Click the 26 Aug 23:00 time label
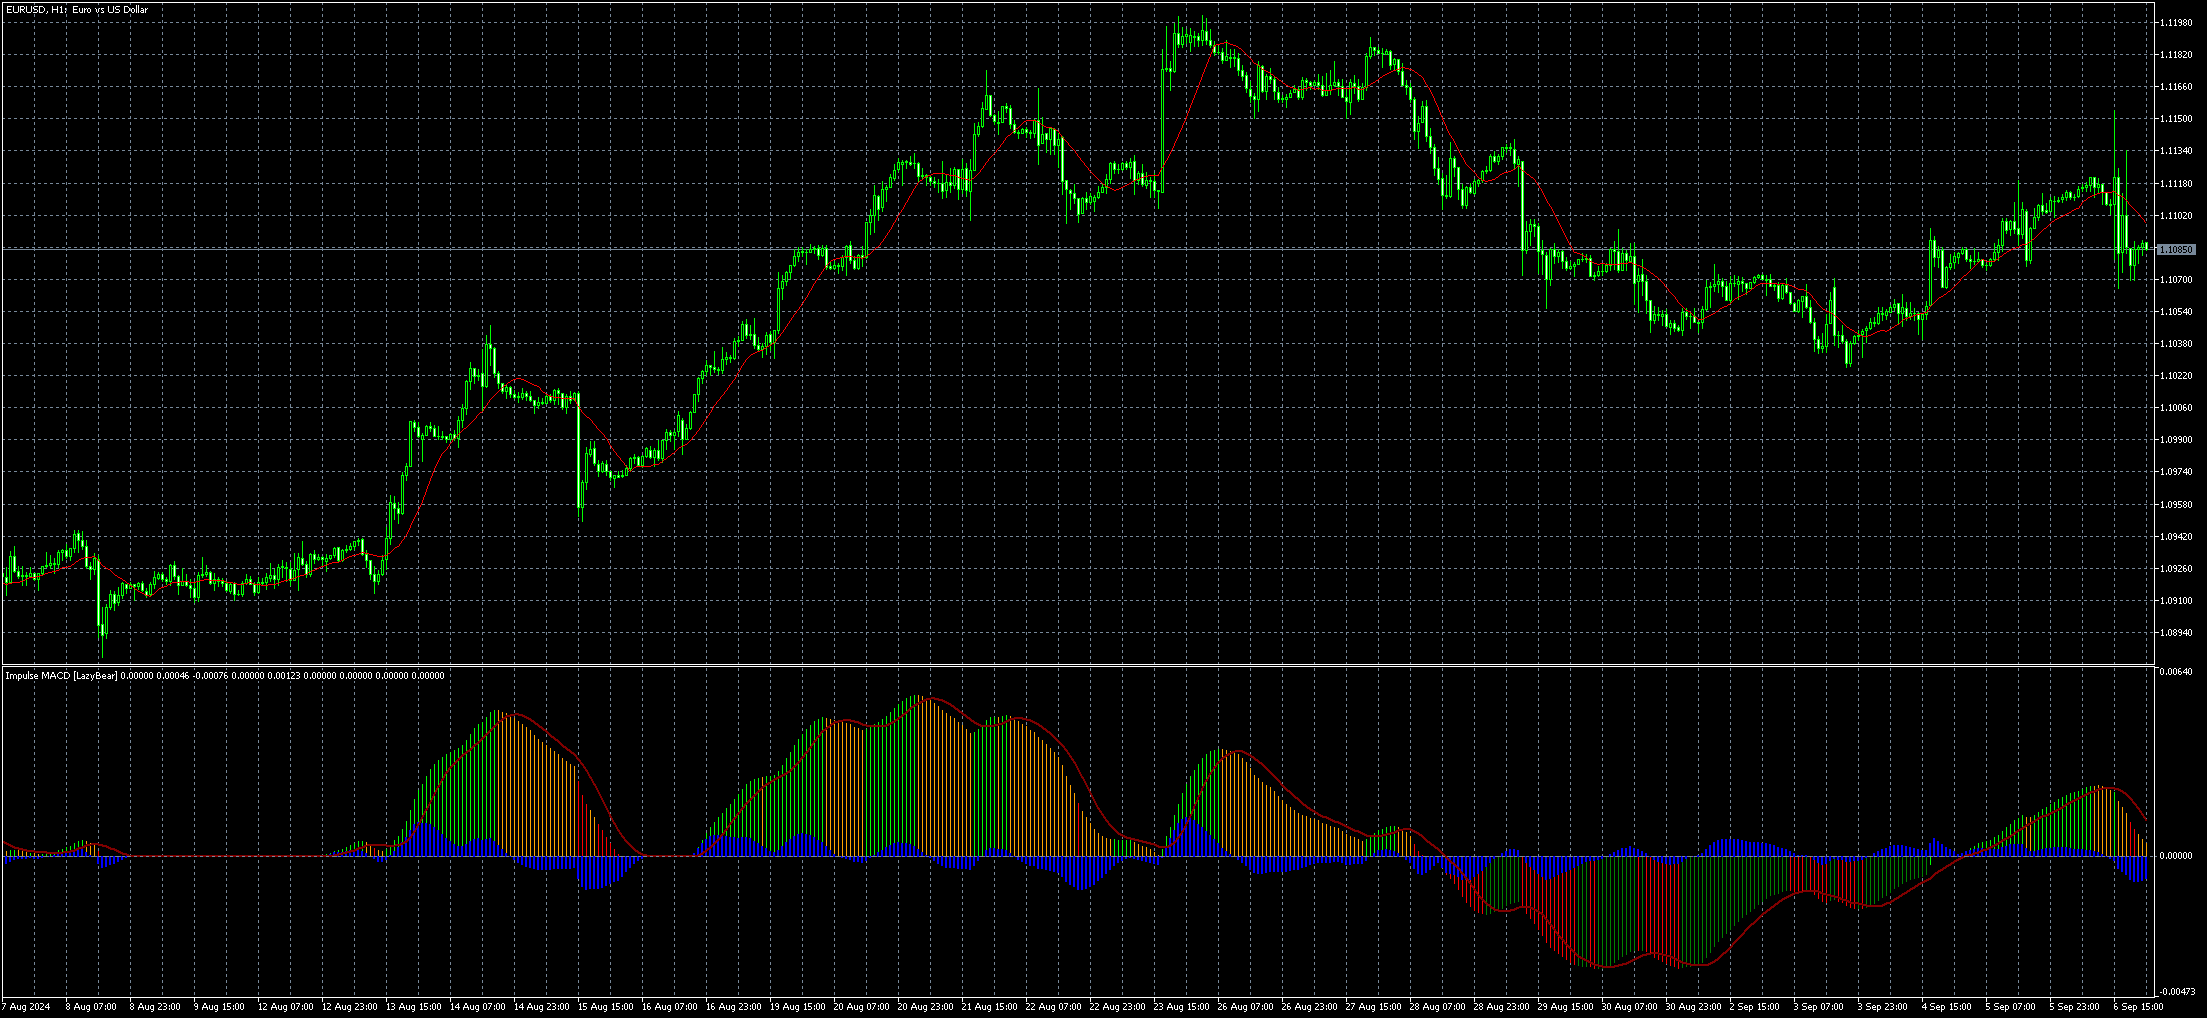 point(1310,1007)
